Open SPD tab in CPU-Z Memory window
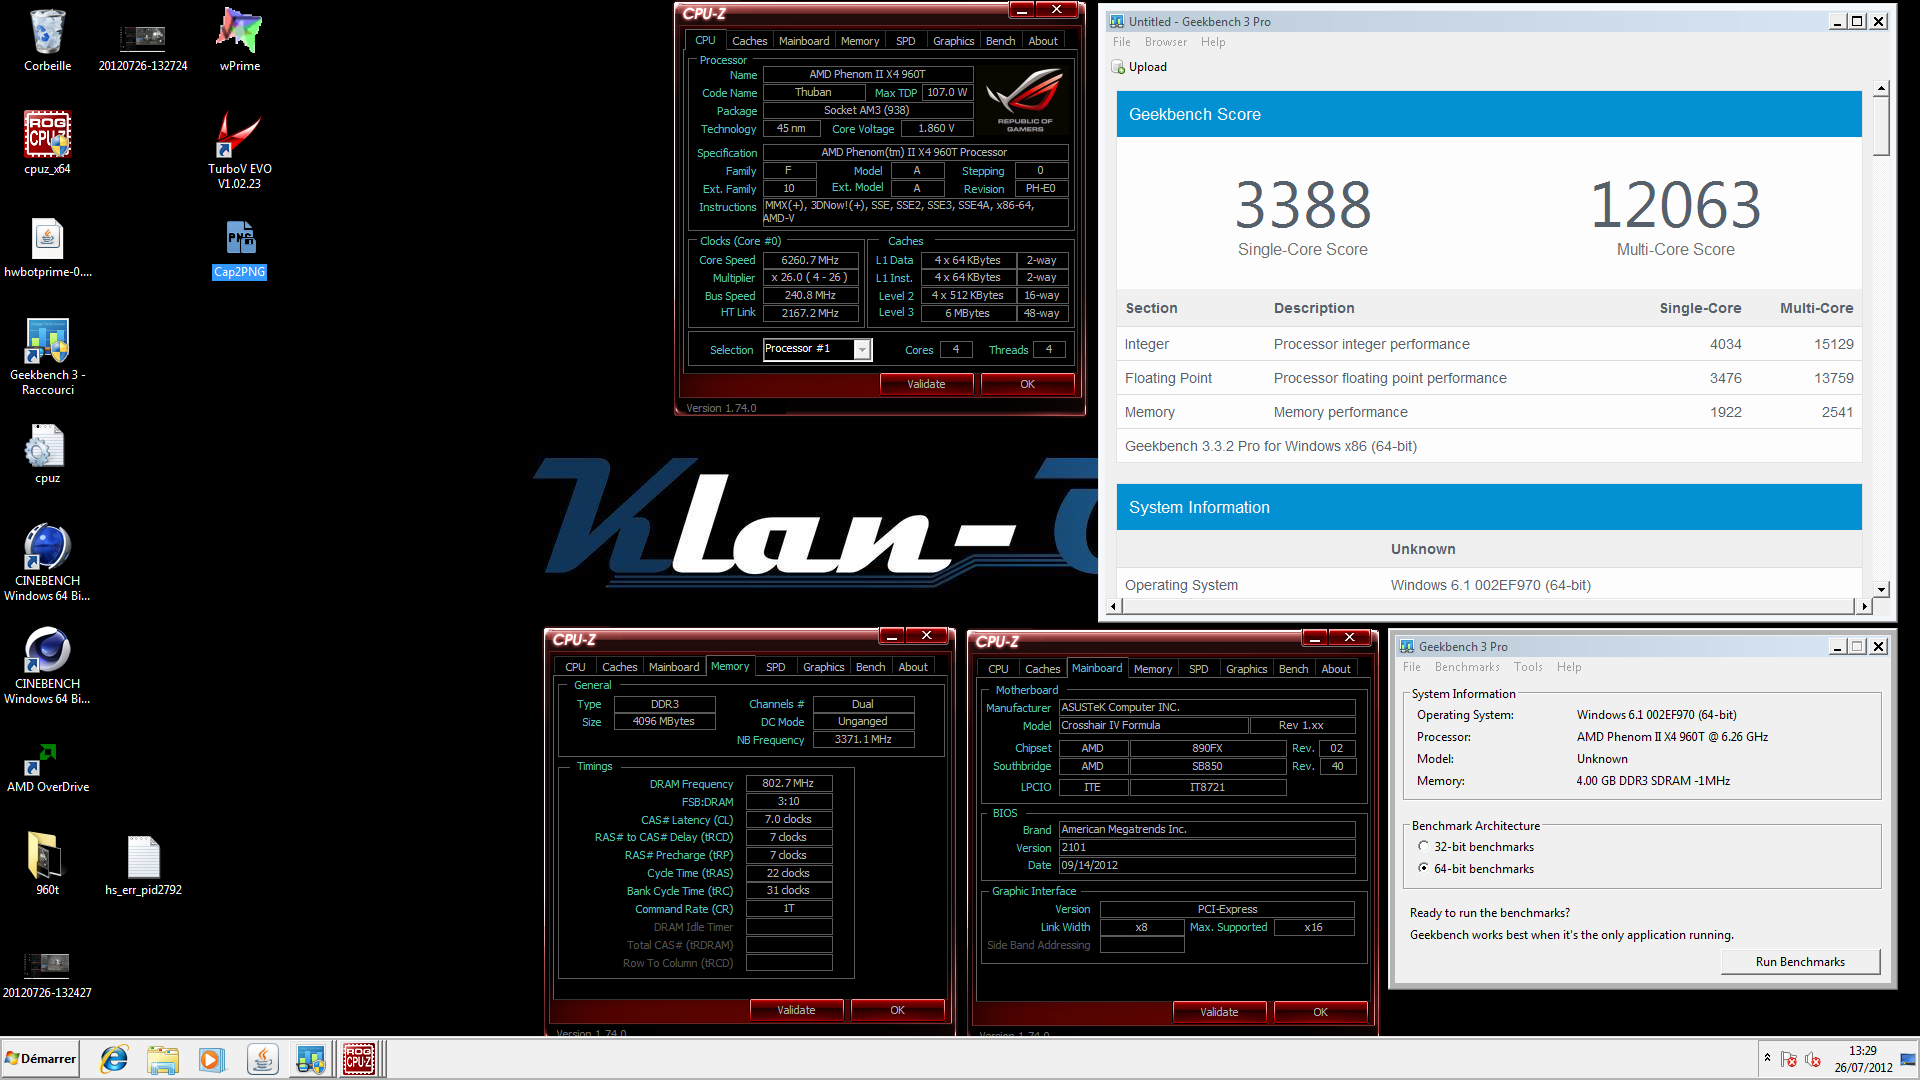This screenshot has width=1920, height=1080. [x=775, y=667]
